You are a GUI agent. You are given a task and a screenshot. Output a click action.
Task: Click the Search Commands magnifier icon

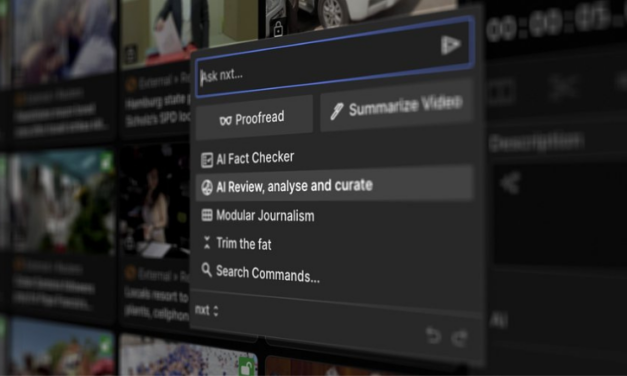point(206,270)
